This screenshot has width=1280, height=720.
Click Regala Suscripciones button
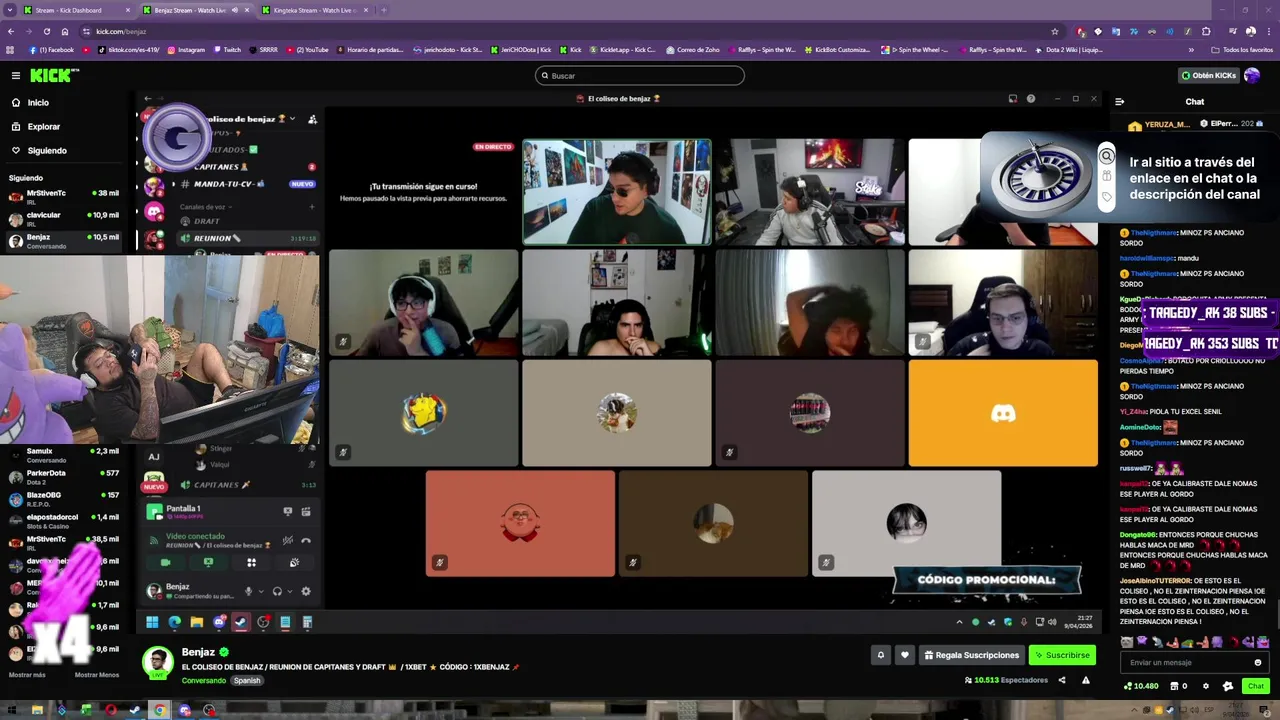click(x=972, y=655)
